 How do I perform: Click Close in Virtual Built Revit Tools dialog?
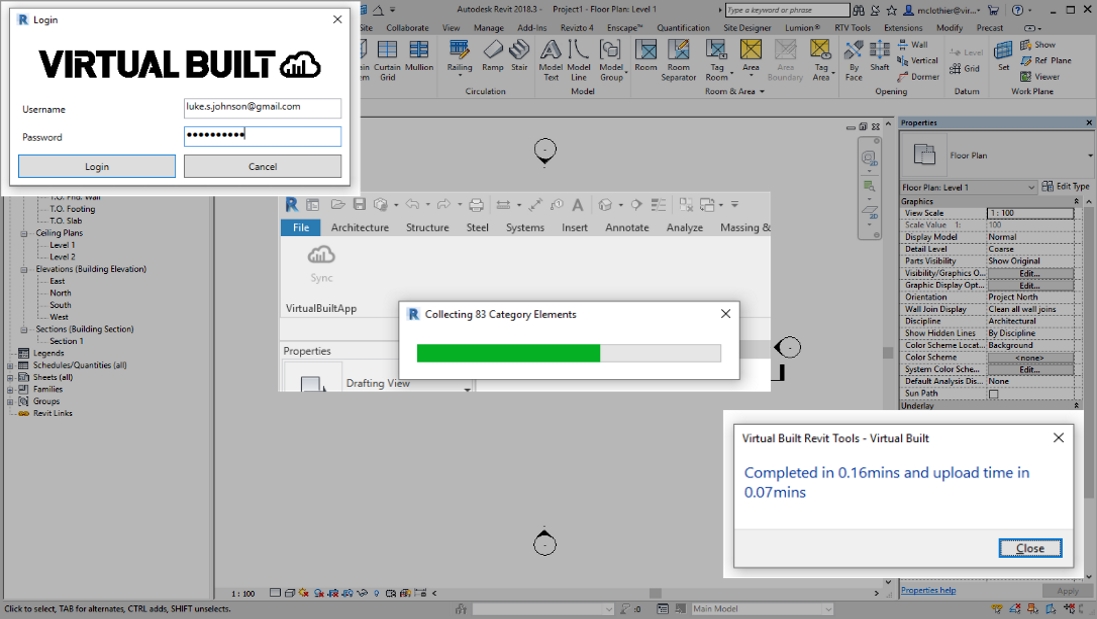point(1030,548)
